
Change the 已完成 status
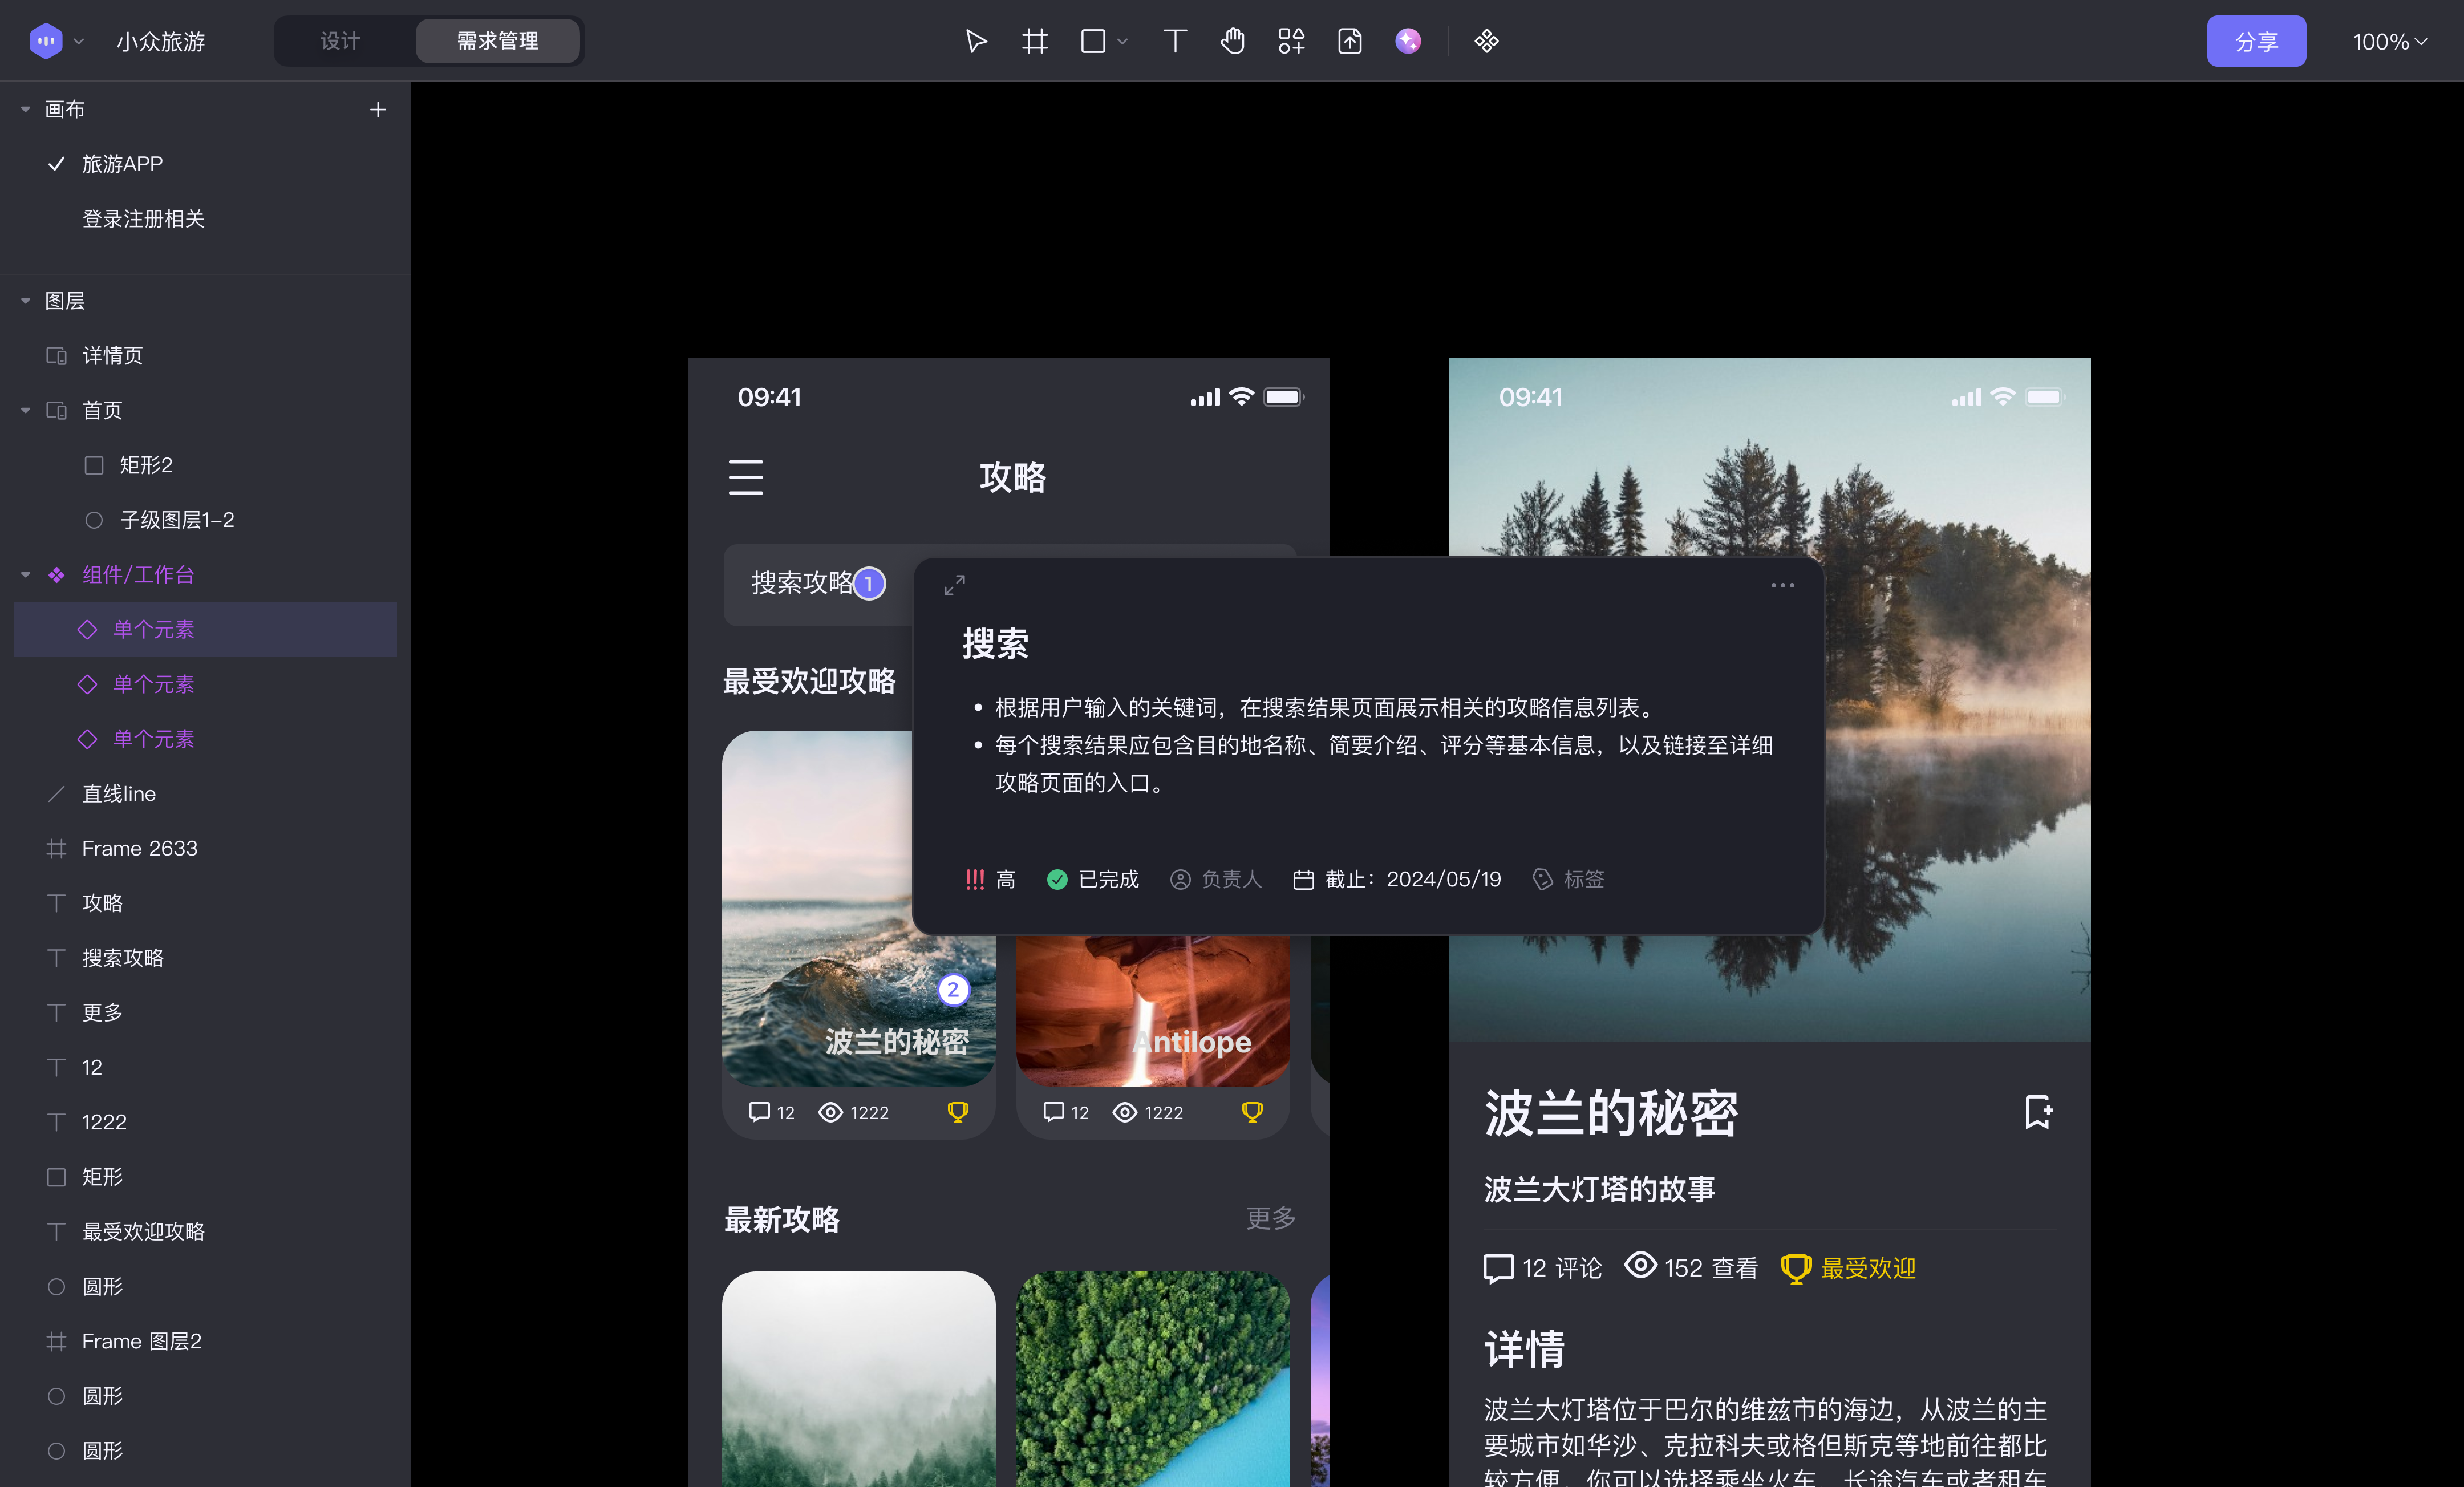click(x=1093, y=879)
